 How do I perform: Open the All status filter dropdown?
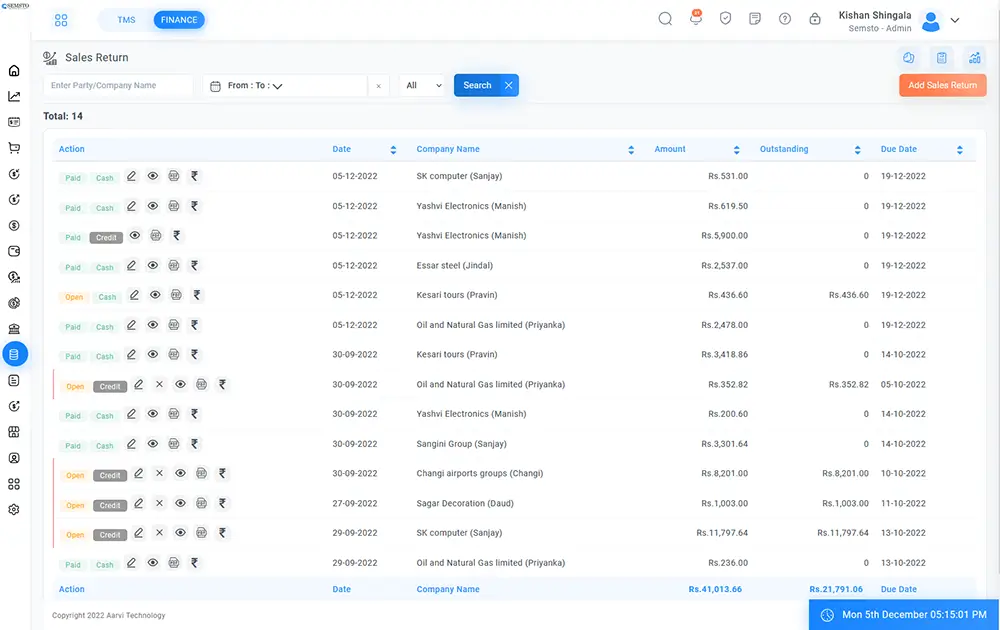423,85
